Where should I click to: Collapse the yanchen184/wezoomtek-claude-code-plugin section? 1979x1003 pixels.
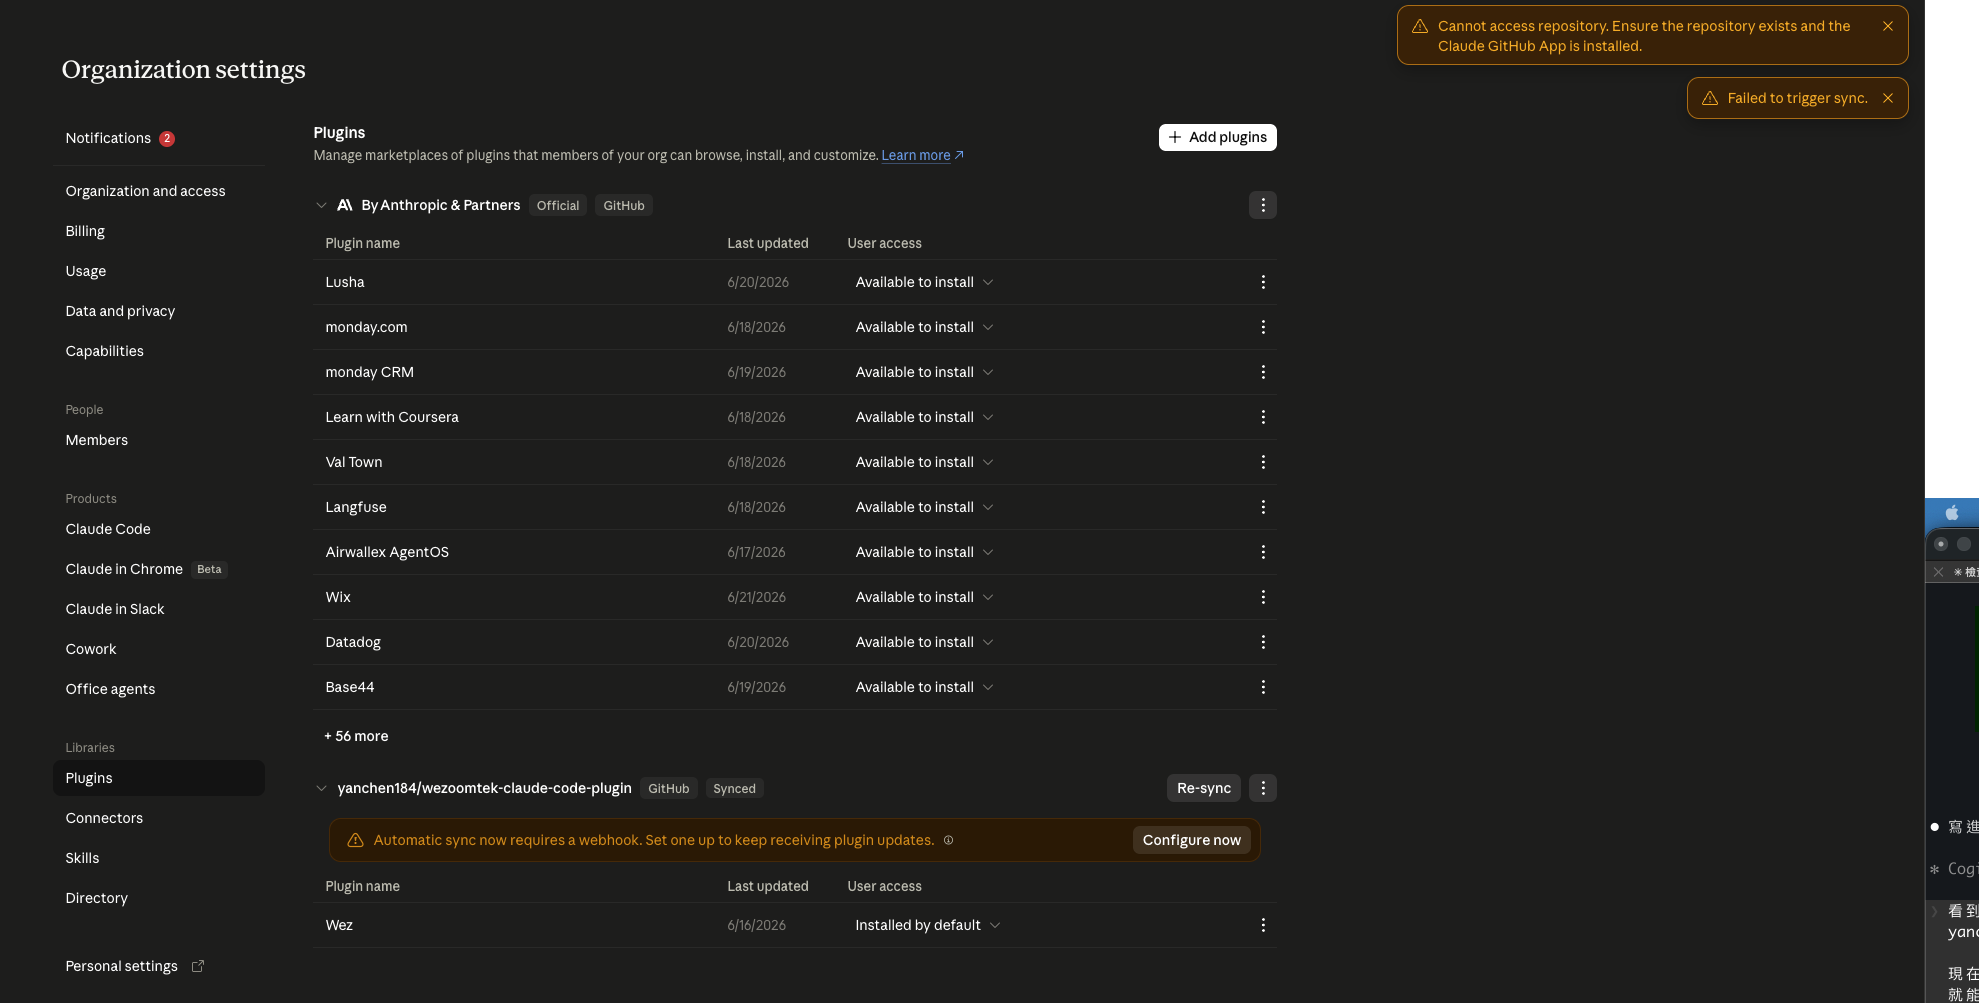point(321,788)
